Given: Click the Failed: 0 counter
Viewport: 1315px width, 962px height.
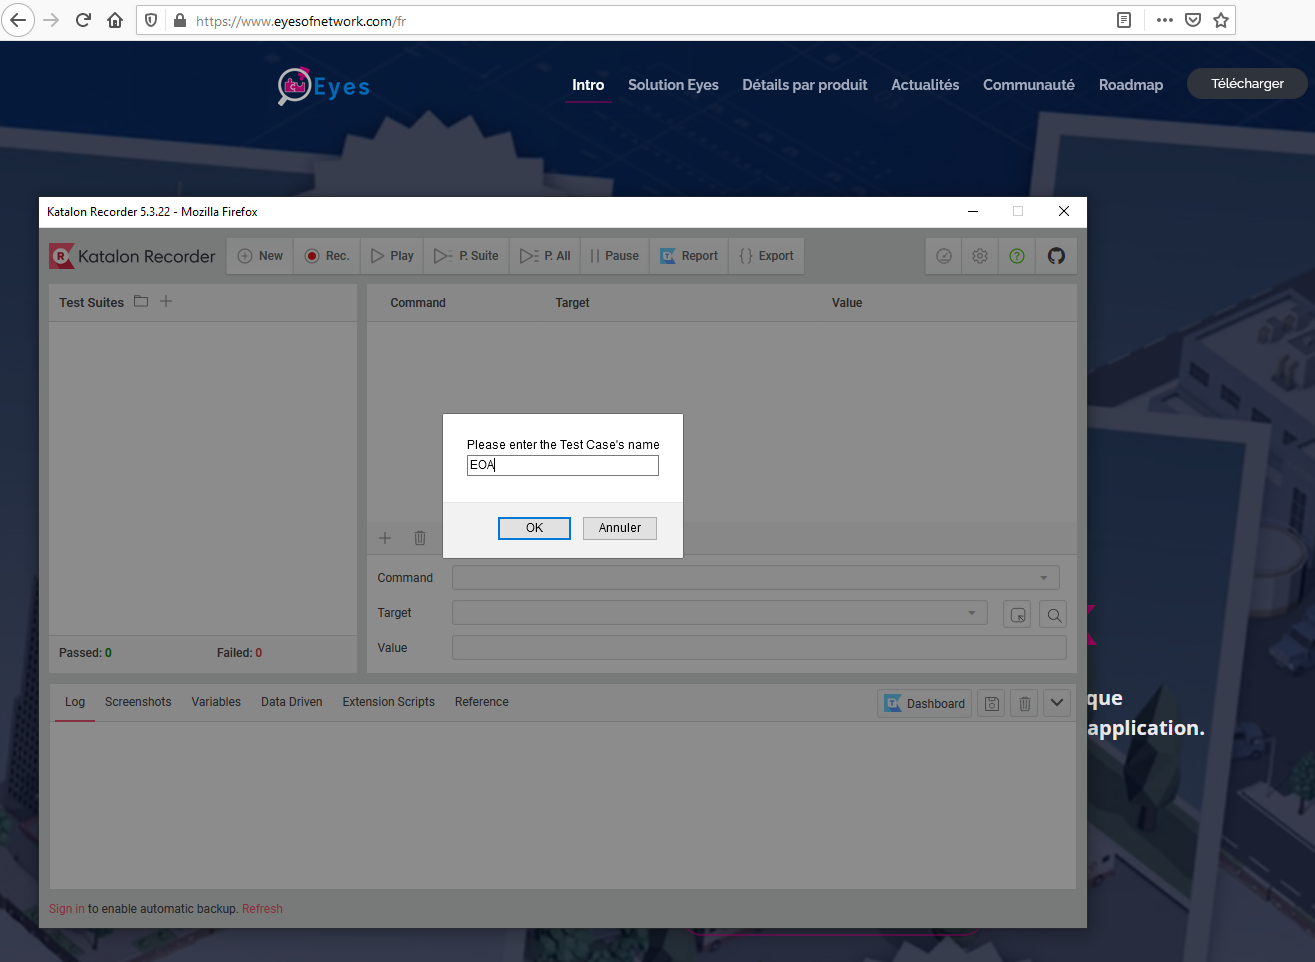Looking at the screenshot, I should pyautogui.click(x=239, y=653).
